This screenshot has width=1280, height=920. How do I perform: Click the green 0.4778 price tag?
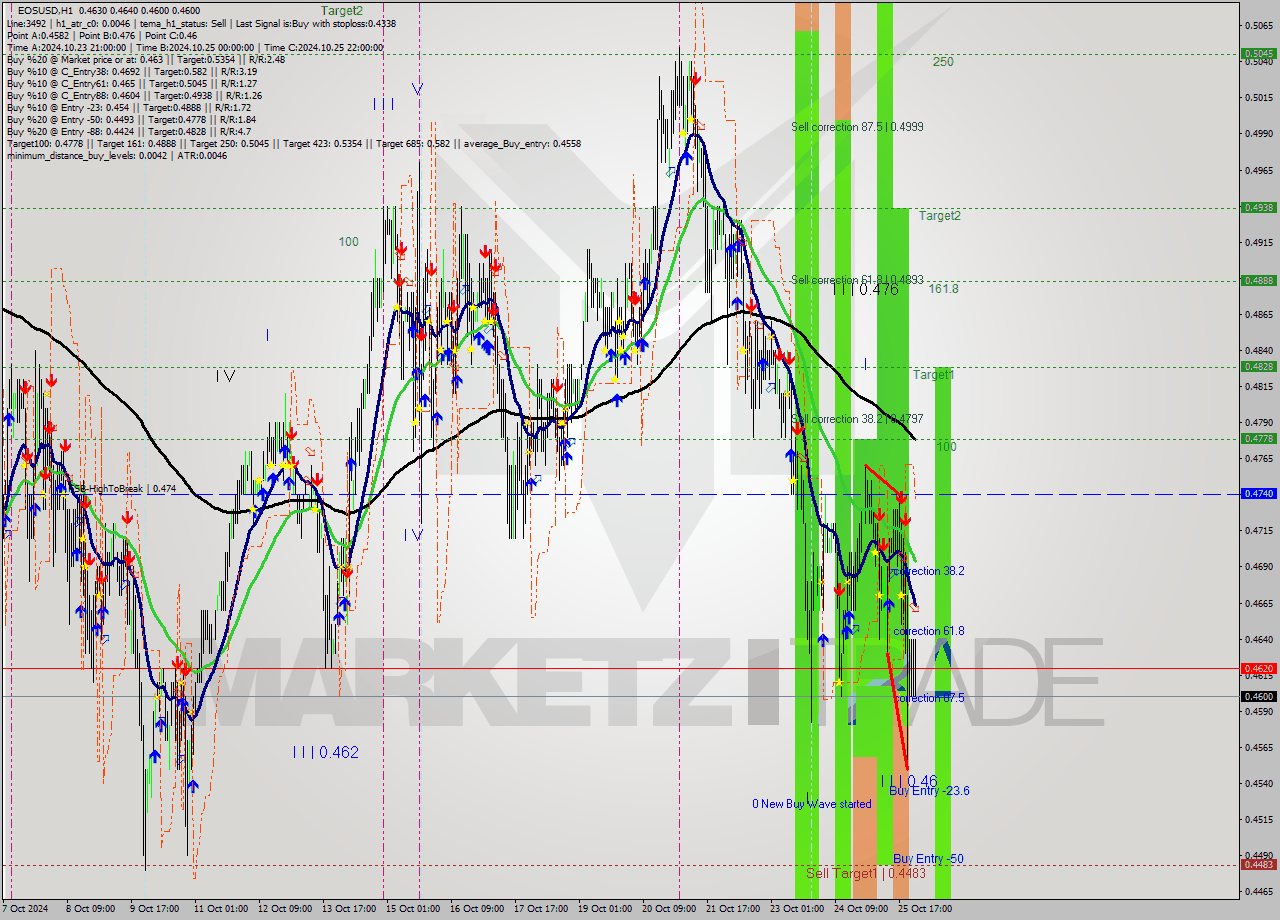click(1257, 439)
